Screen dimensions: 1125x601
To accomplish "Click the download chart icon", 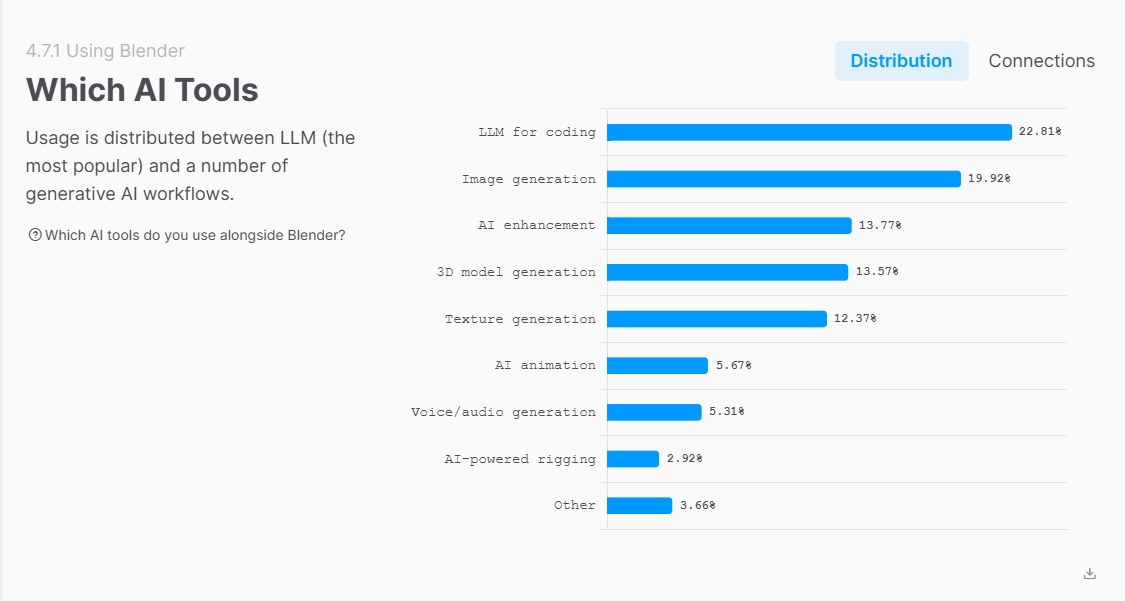I will click(1090, 573).
